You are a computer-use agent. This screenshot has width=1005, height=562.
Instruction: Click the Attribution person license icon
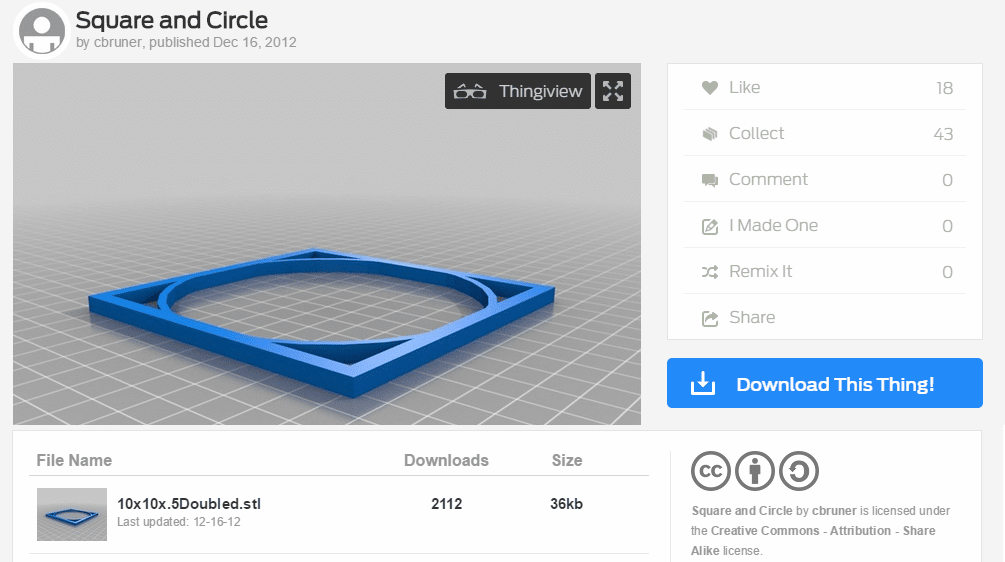[754, 471]
